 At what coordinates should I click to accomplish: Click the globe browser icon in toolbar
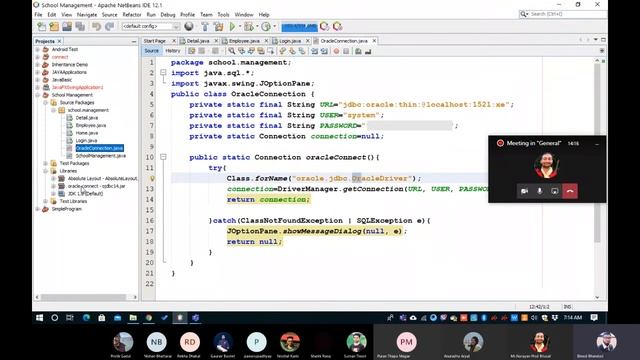(189, 27)
